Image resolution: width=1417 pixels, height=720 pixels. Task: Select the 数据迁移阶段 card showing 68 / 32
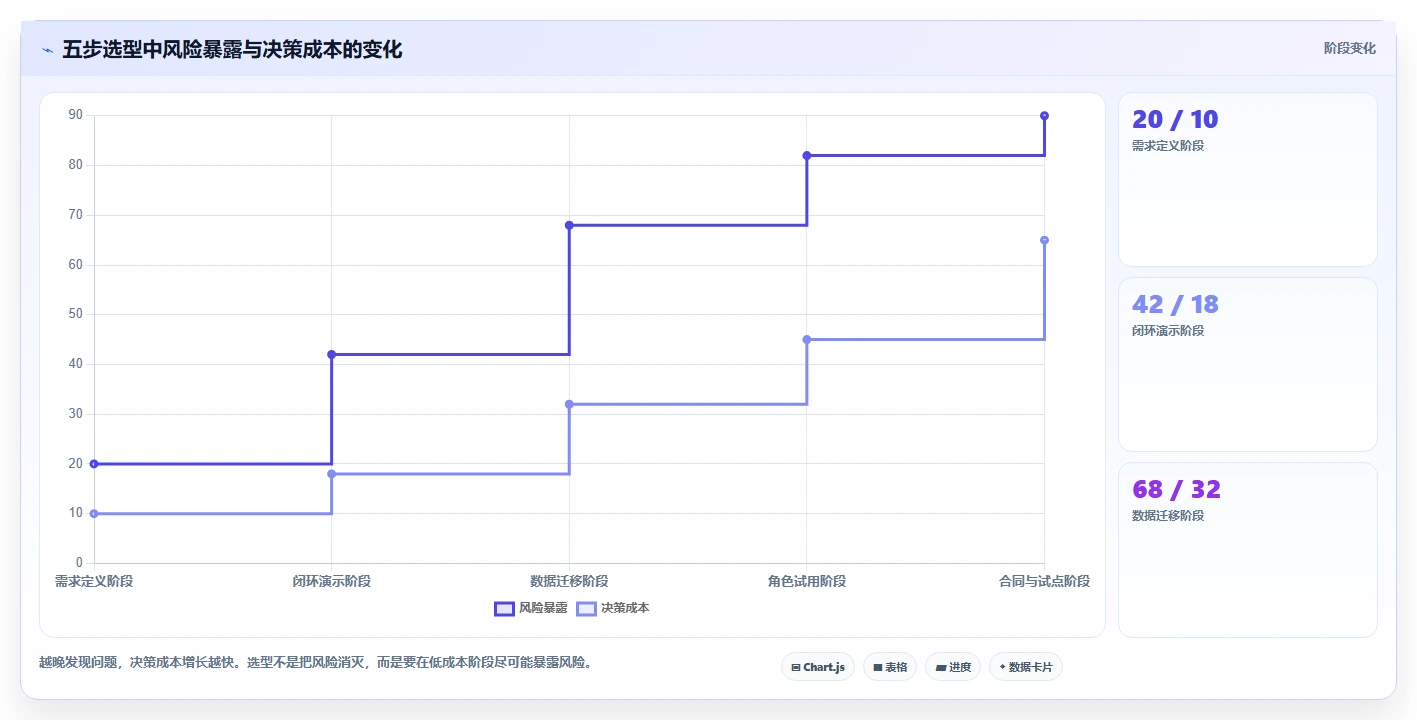point(1248,549)
